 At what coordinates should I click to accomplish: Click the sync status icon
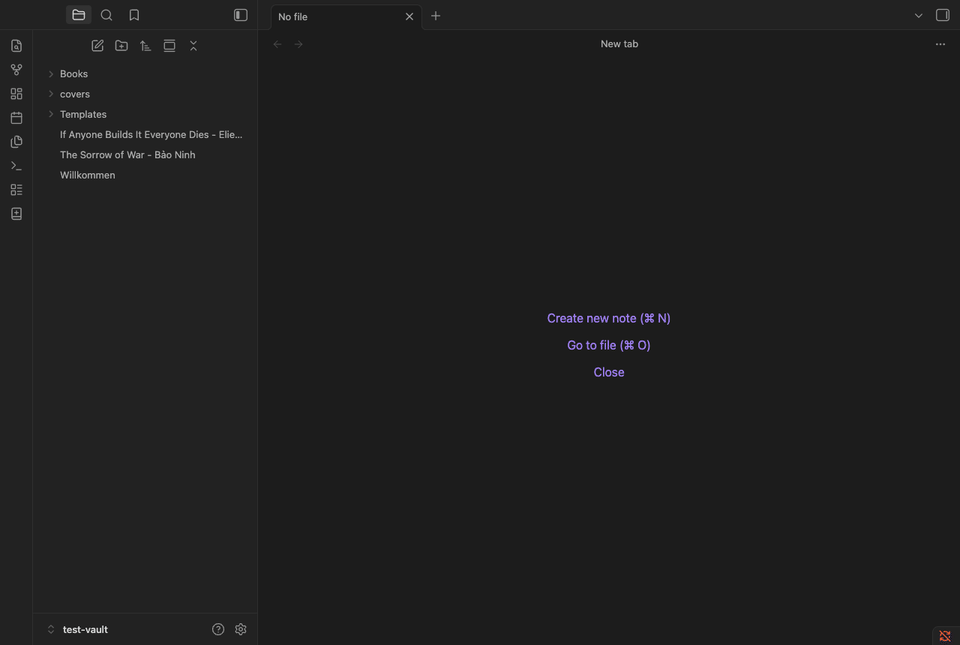coord(945,636)
